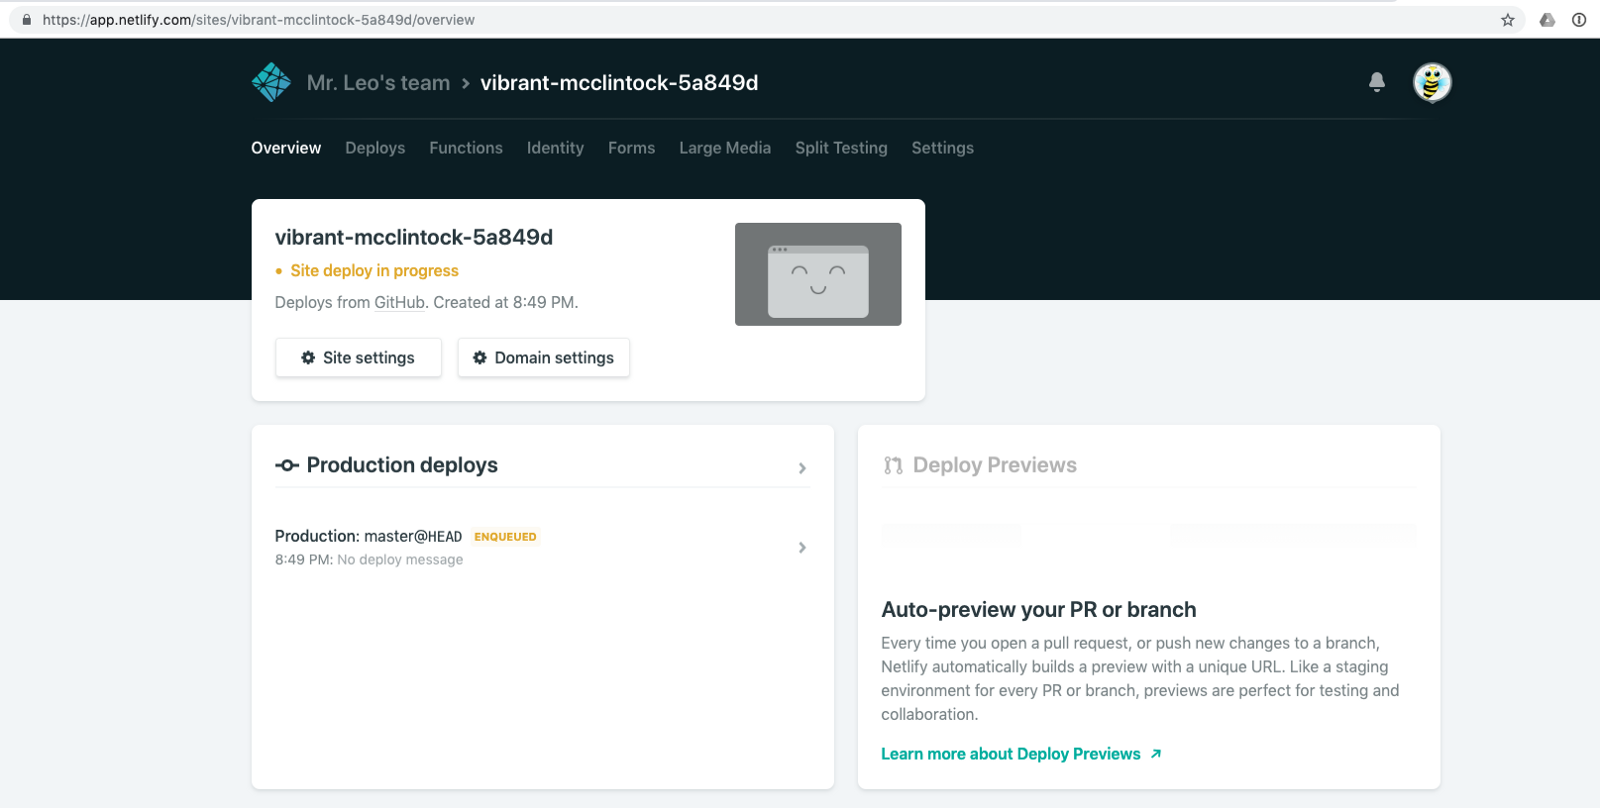The image size is (1600, 808).
Task: Click the cloud extension icon in the browser toolbar
Action: pyautogui.click(x=1547, y=20)
